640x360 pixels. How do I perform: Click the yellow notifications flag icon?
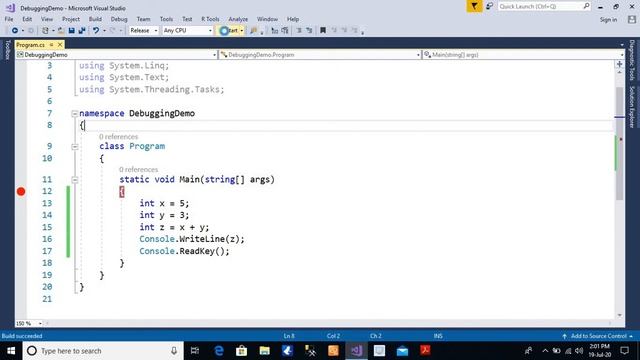(x=474, y=6)
